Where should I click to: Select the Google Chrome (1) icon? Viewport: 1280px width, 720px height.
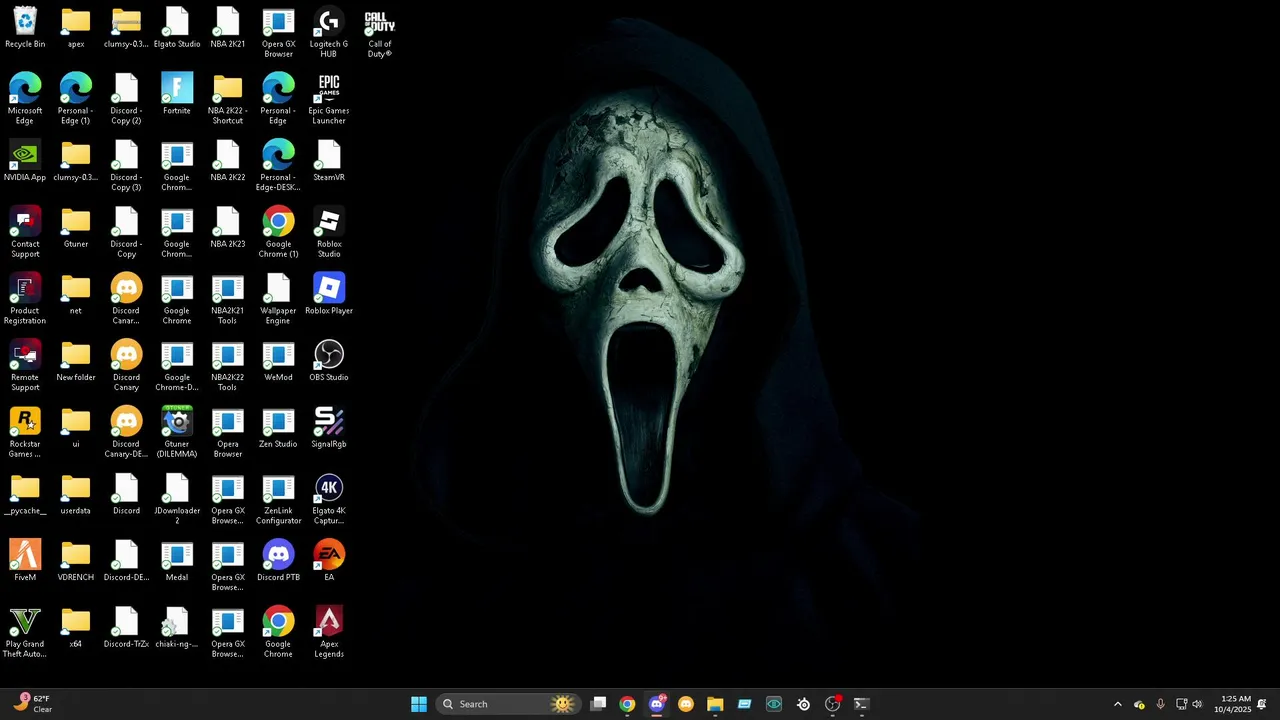pyautogui.click(x=278, y=232)
